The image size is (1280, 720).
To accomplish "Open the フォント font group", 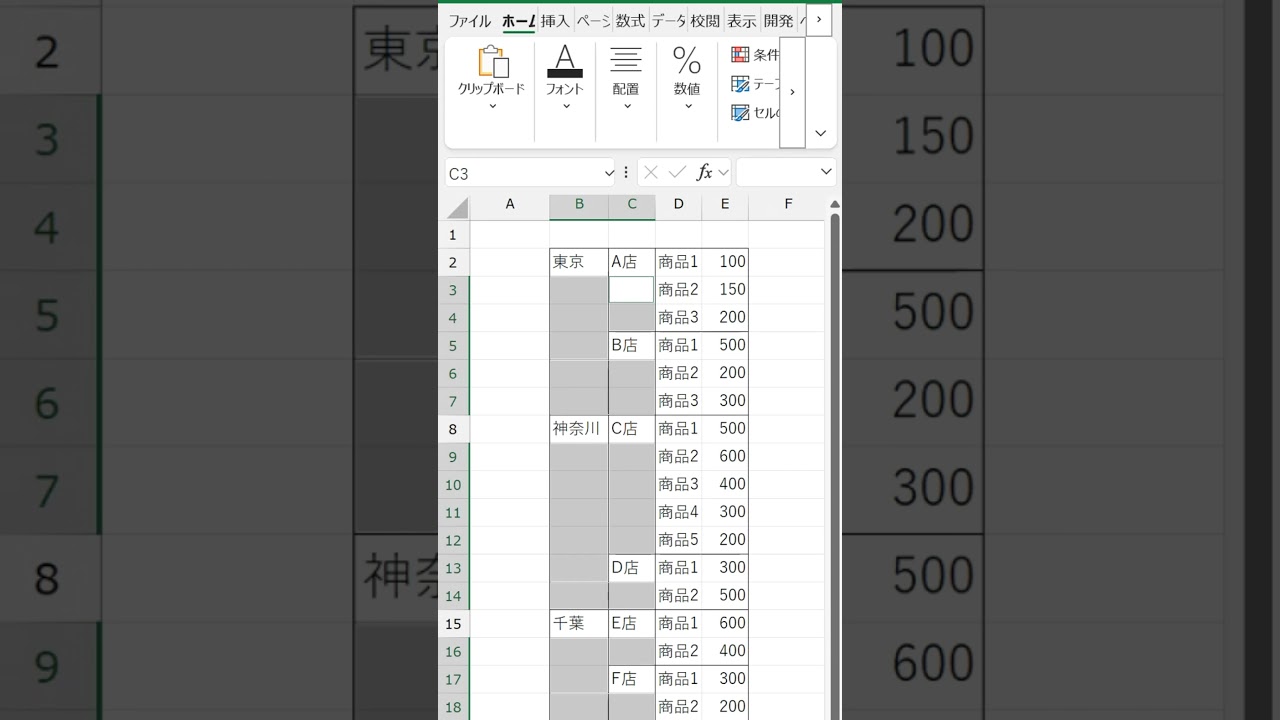I will tap(564, 75).
